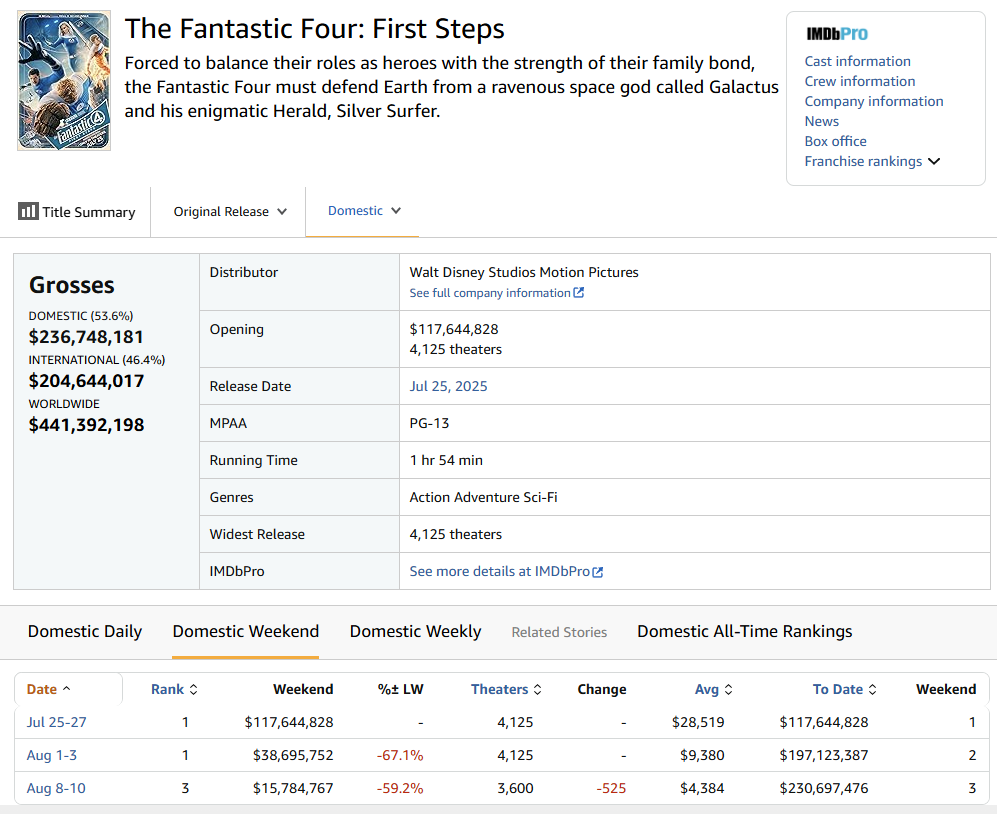Click the $230,697,476 to-date total
997x814 pixels.
pyautogui.click(x=824, y=789)
